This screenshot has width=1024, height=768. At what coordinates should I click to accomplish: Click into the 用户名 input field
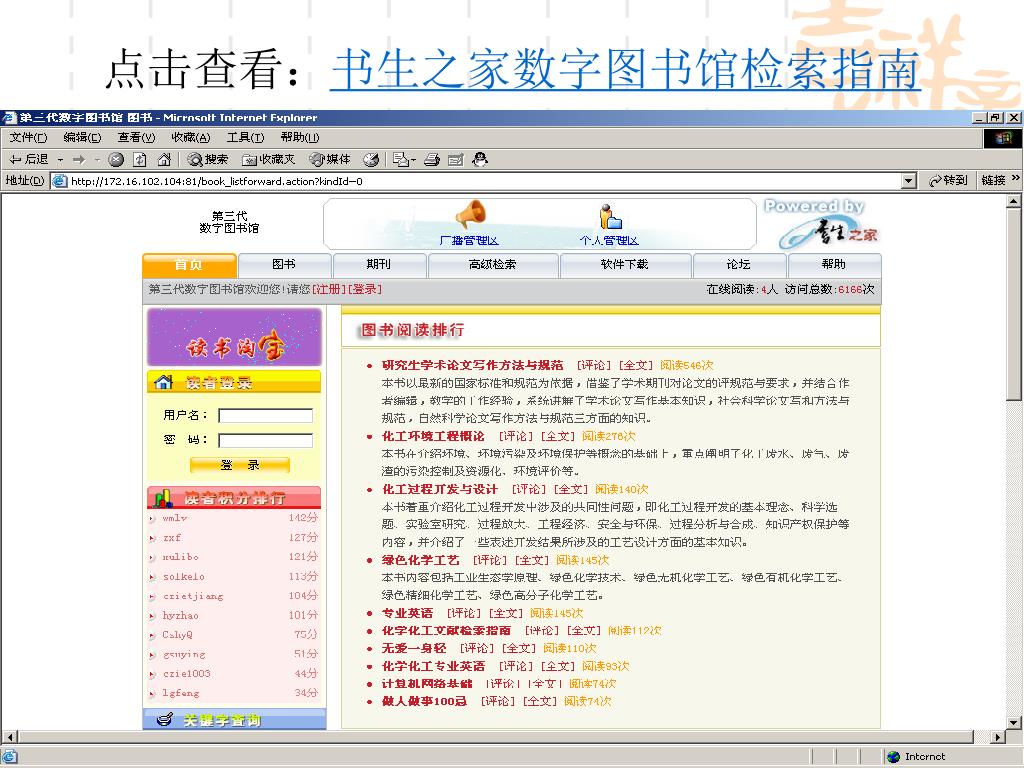tap(265, 415)
